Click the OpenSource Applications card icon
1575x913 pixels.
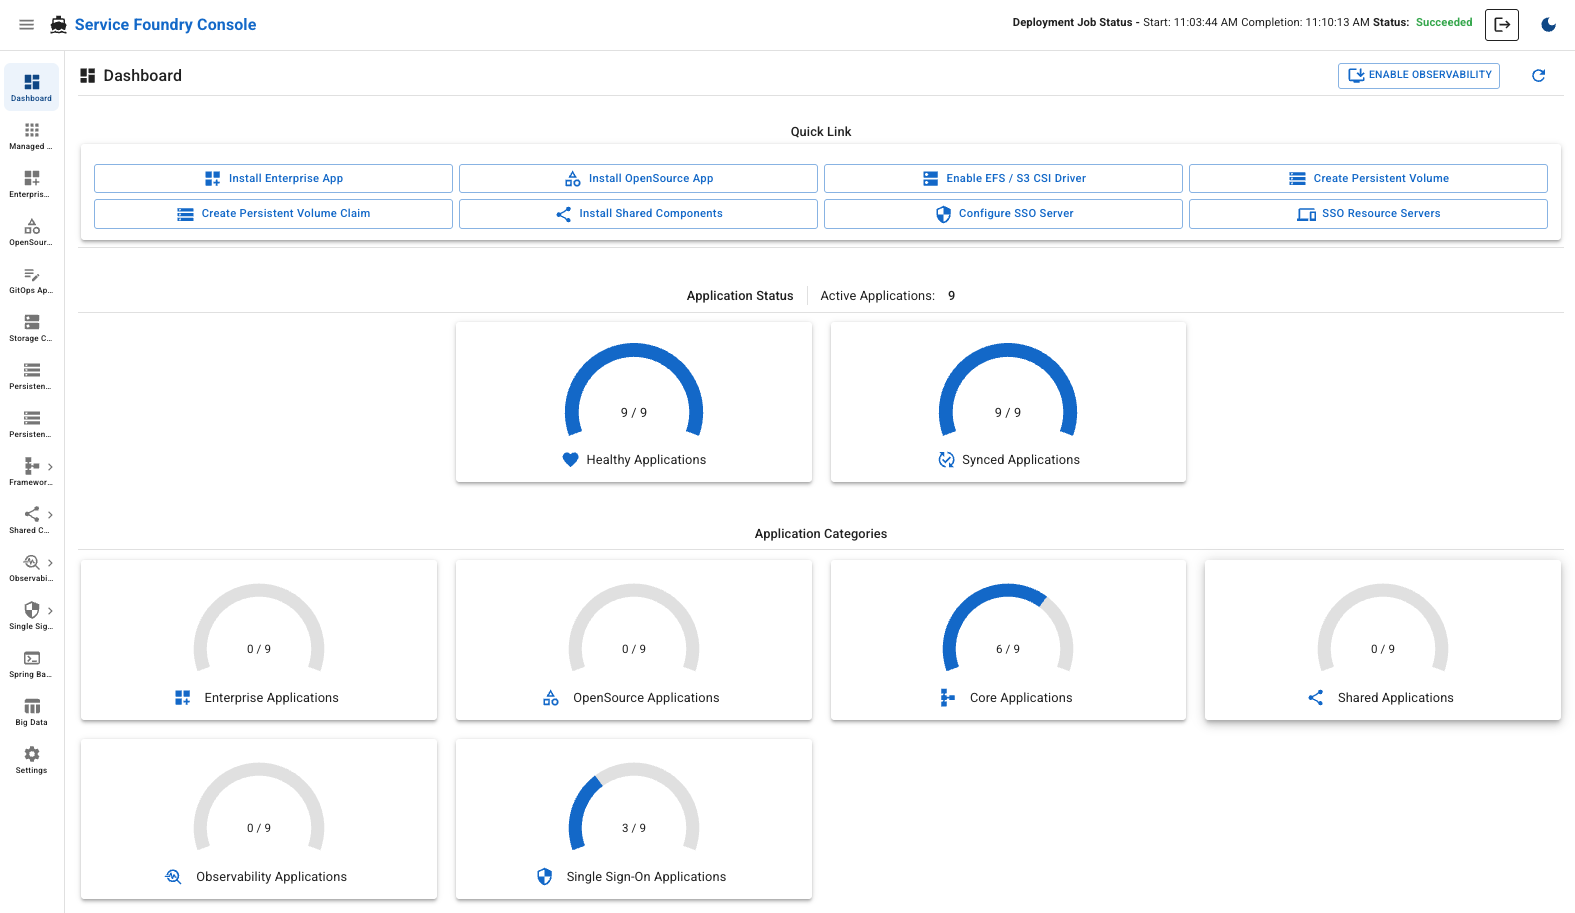(x=551, y=698)
